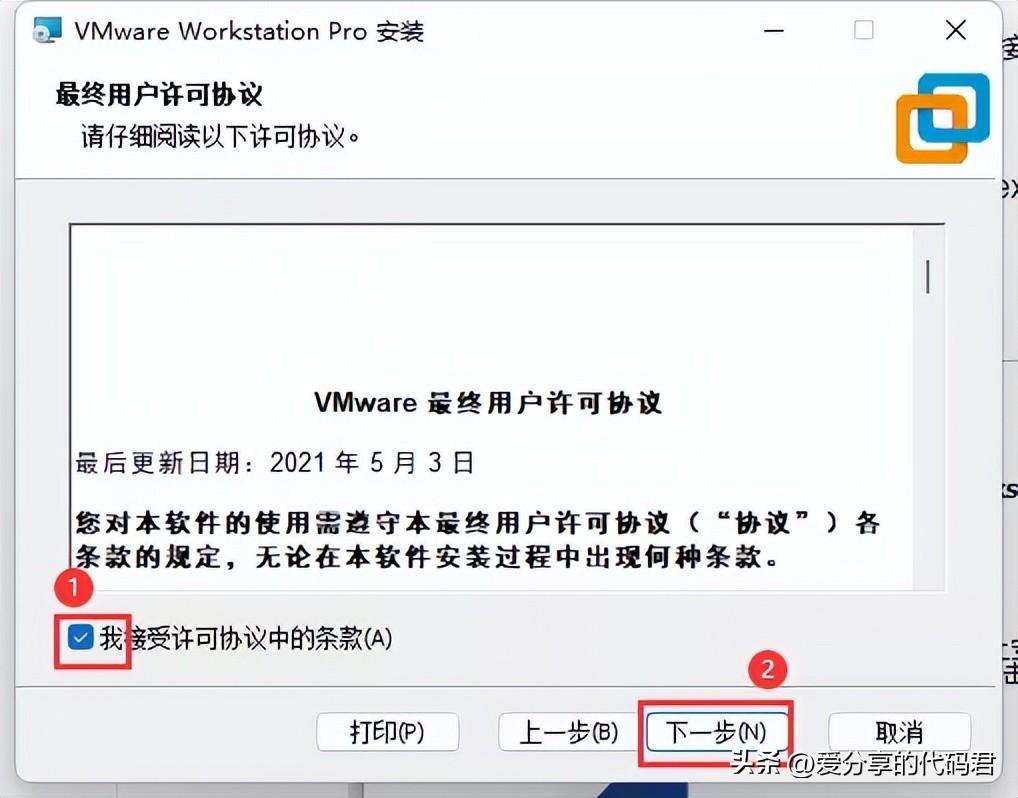Uncheck the accept license terms checkbox
Viewport: 1018px width, 798px height.
[81, 638]
